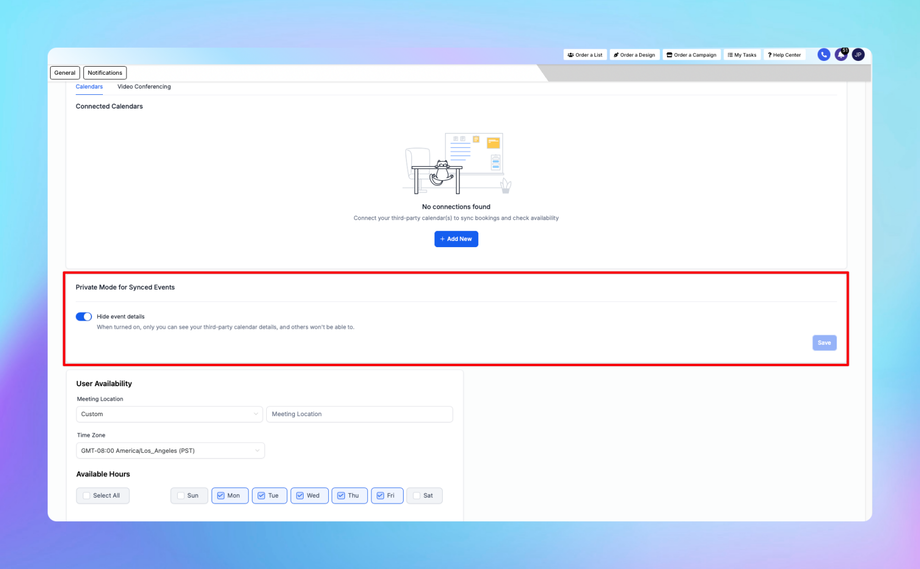The image size is (920, 569).
Task: Uncheck the Fri availability checkbox
Action: (x=380, y=496)
